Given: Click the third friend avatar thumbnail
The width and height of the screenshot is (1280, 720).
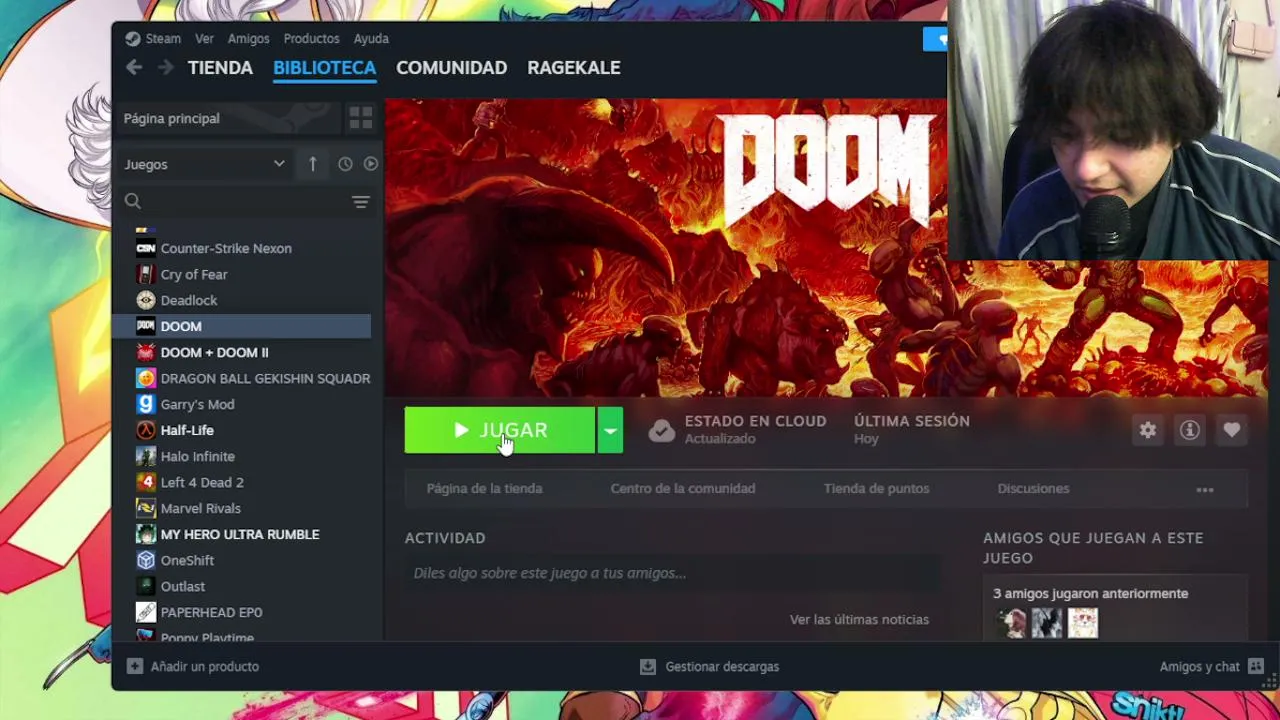Looking at the screenshot, I should coord(1083,623).
